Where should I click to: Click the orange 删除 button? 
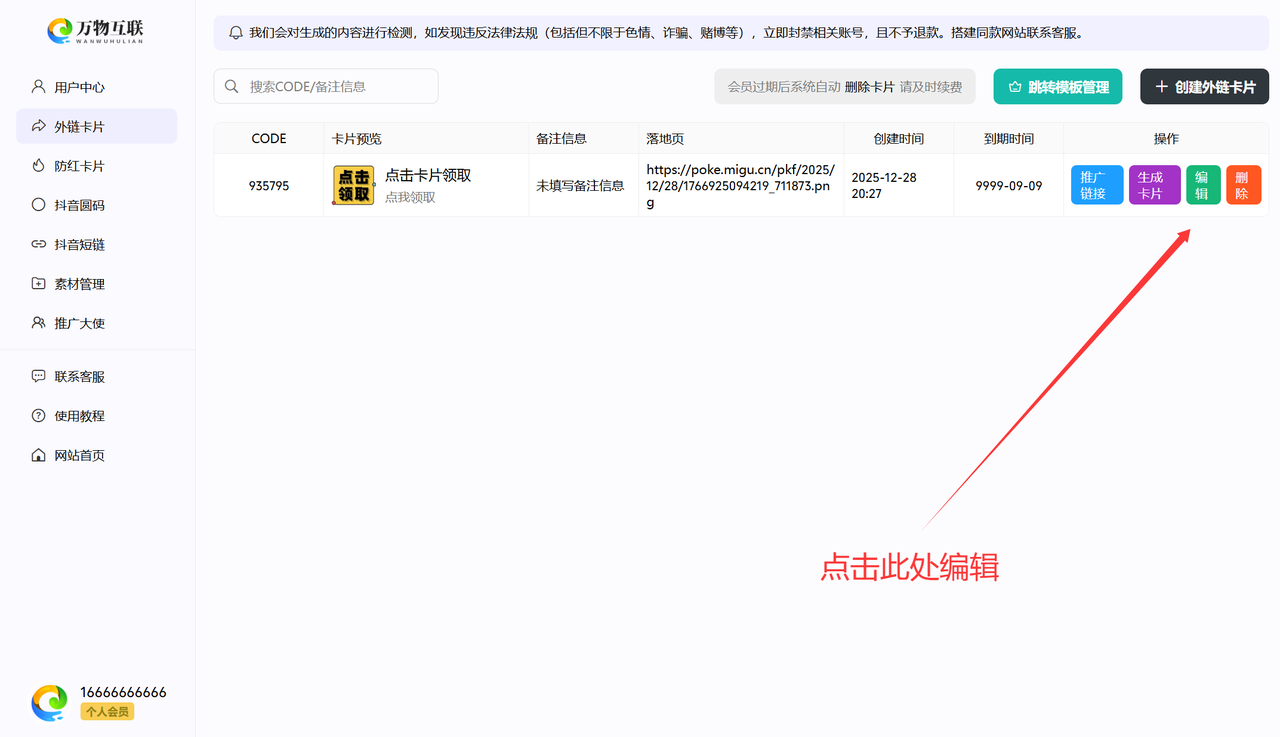1243,185
